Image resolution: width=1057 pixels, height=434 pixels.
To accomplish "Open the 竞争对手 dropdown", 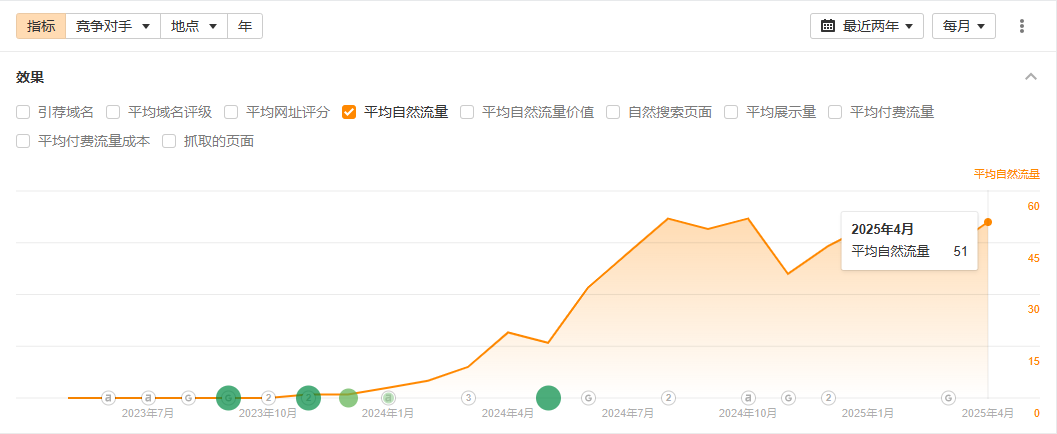I will pyautogui.click(x=113, y=26).
